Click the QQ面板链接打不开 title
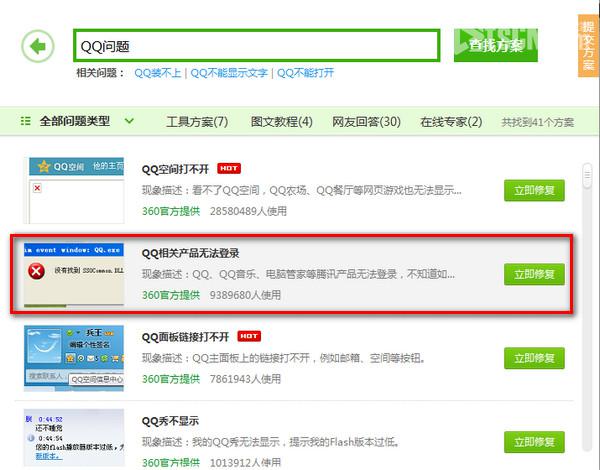Viewport: 600px width, 470px height. point(185,337)
